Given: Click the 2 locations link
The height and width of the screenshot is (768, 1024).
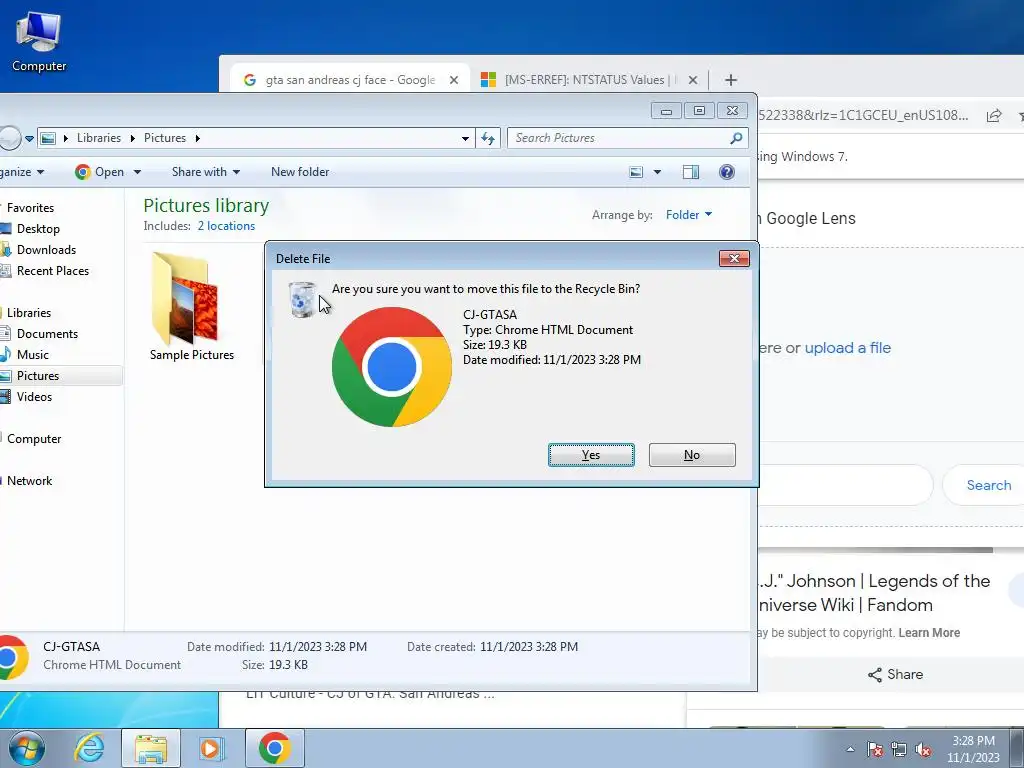Looking at the screenshot, I should [226, 226].
